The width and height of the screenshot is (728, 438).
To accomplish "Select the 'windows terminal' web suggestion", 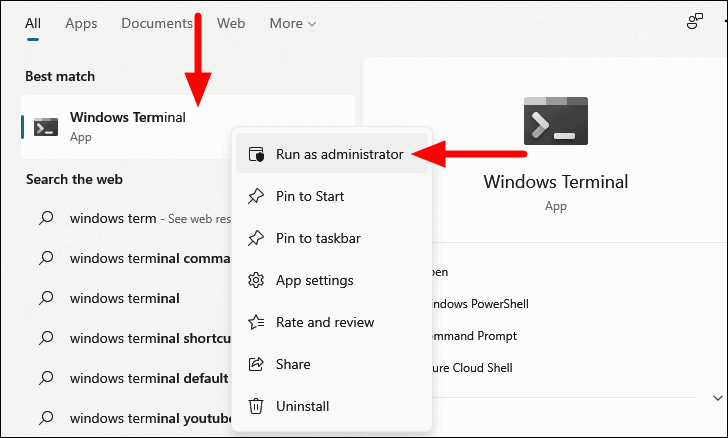I will tap(126, 298).
